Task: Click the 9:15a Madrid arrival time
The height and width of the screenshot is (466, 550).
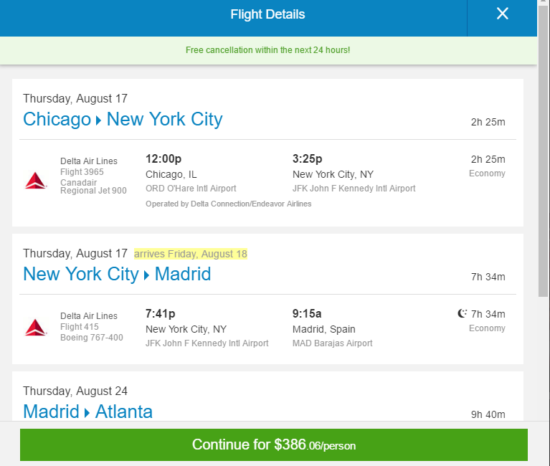Action: (x=307, y=313)
